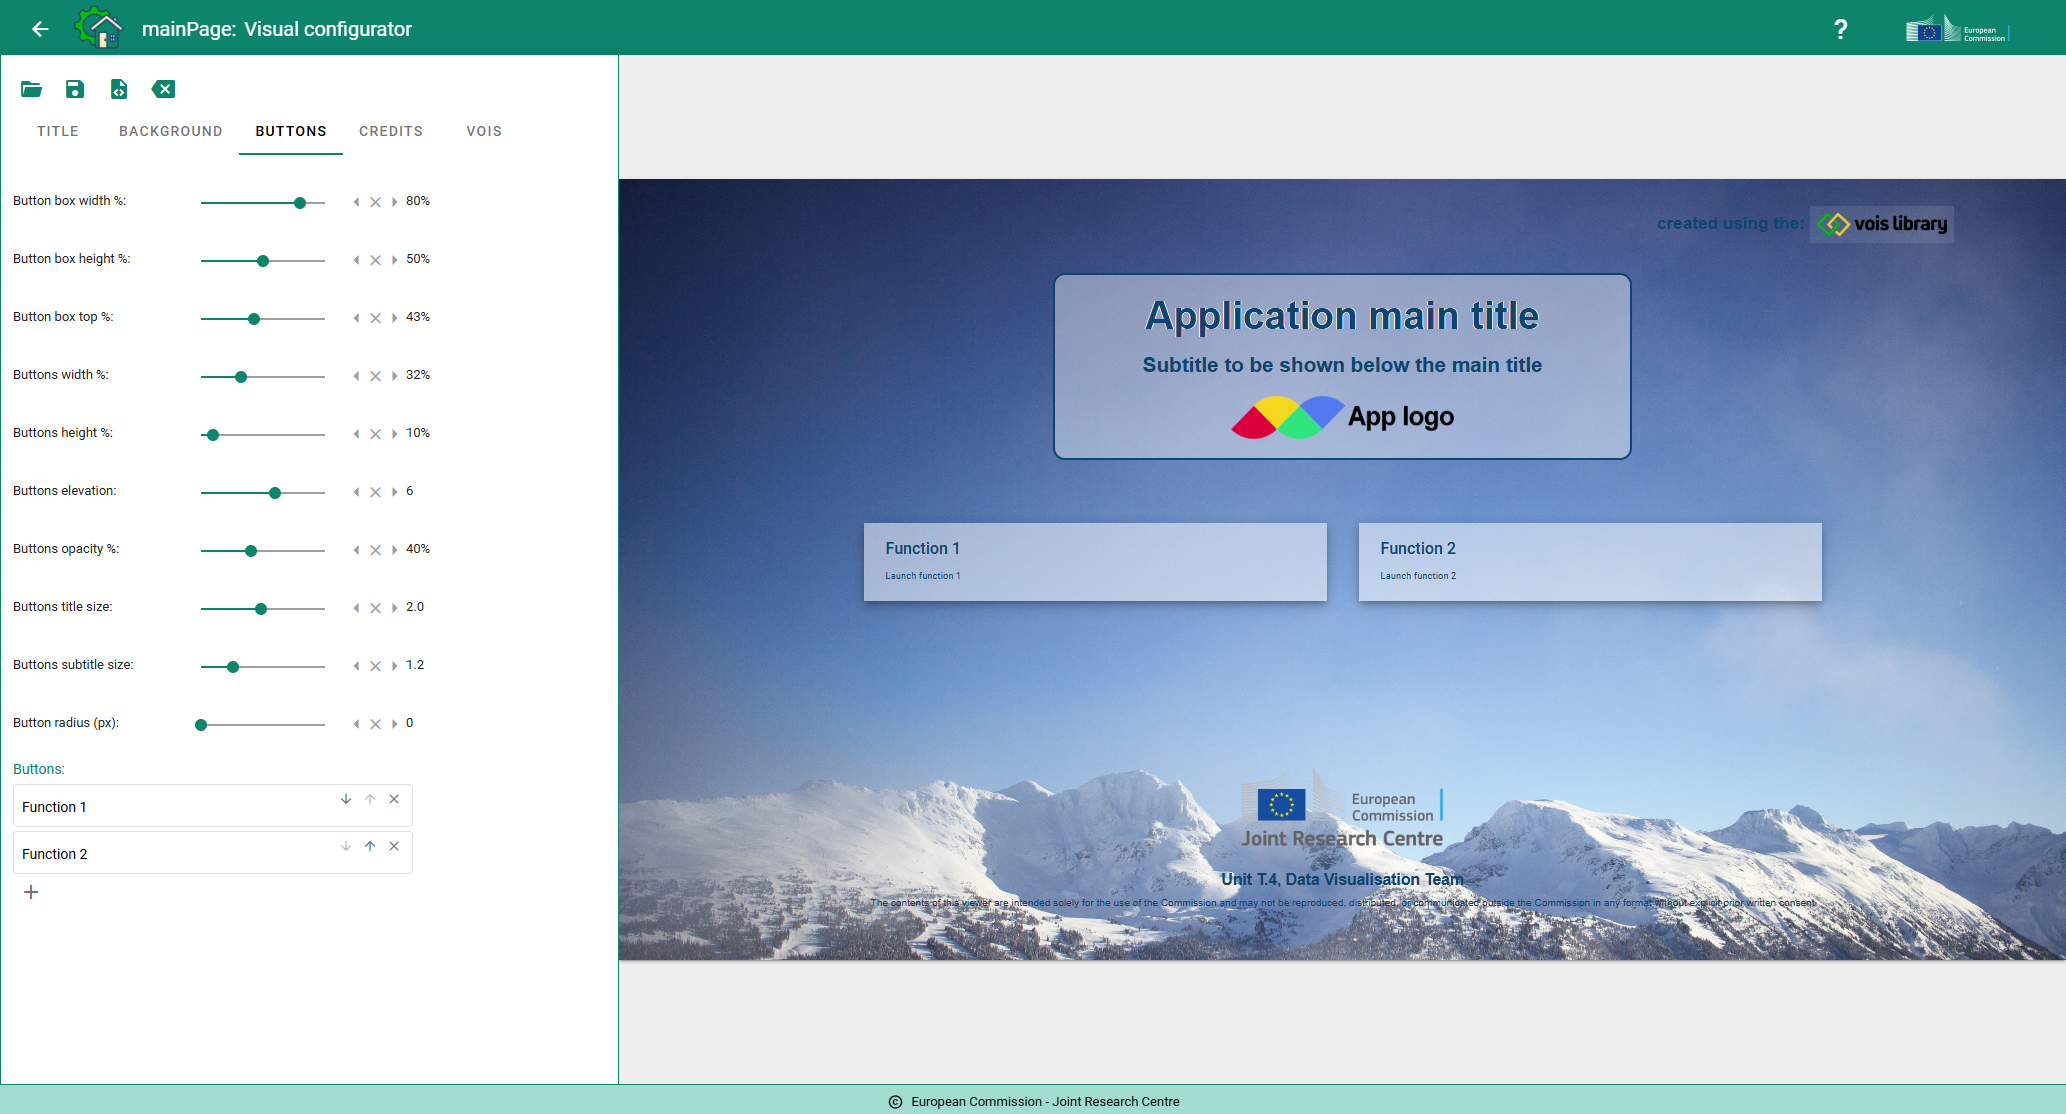
Task: Add a new button with plus icon
Action: click(x=31, y=892)
